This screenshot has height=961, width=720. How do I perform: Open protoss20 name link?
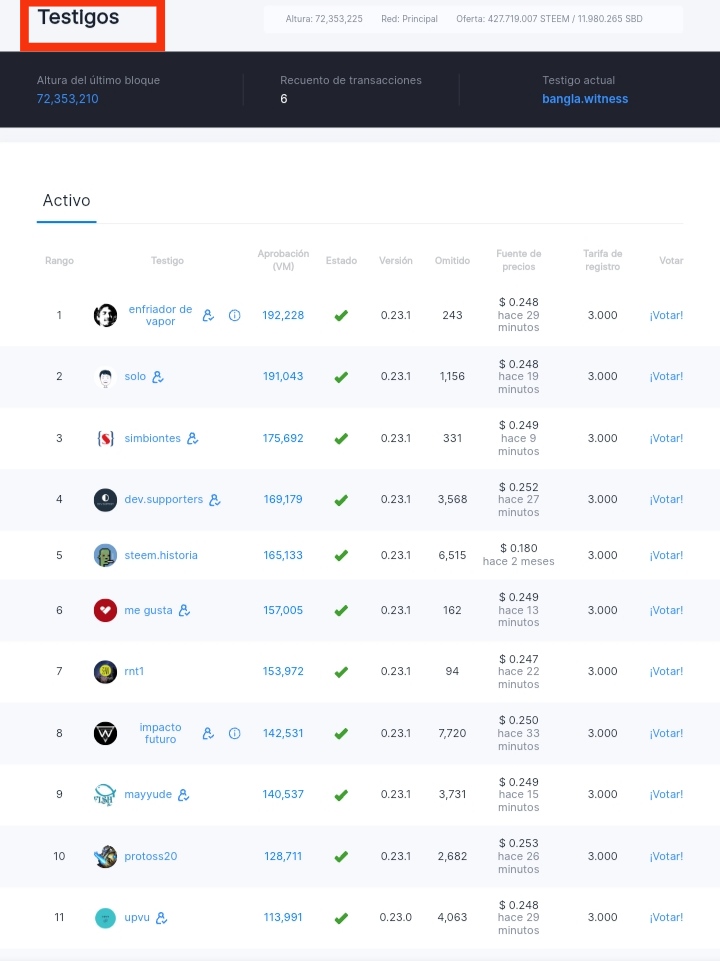coord(151,856)
